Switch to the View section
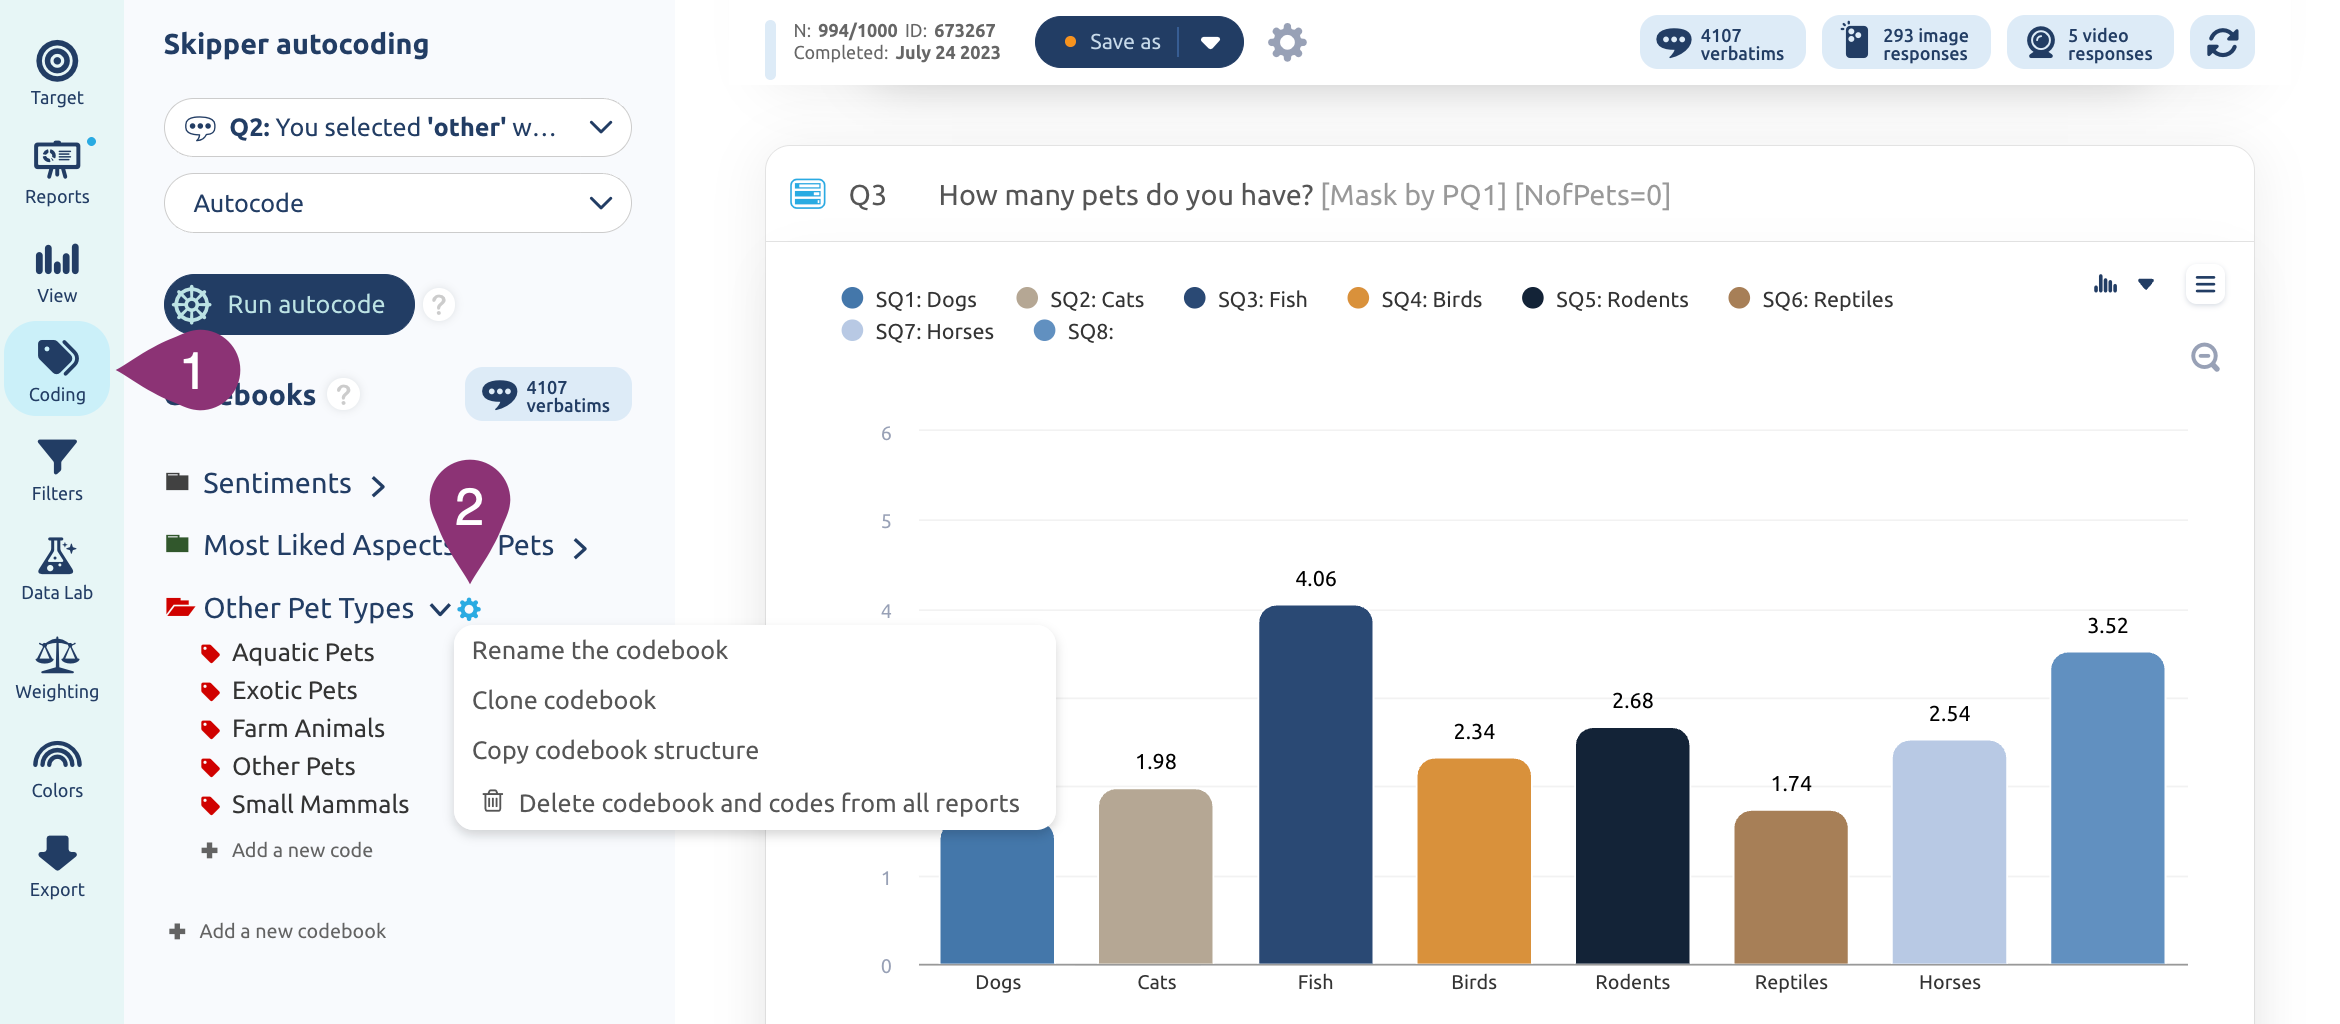This screenshot has height=1024, width=2340. 57,272
